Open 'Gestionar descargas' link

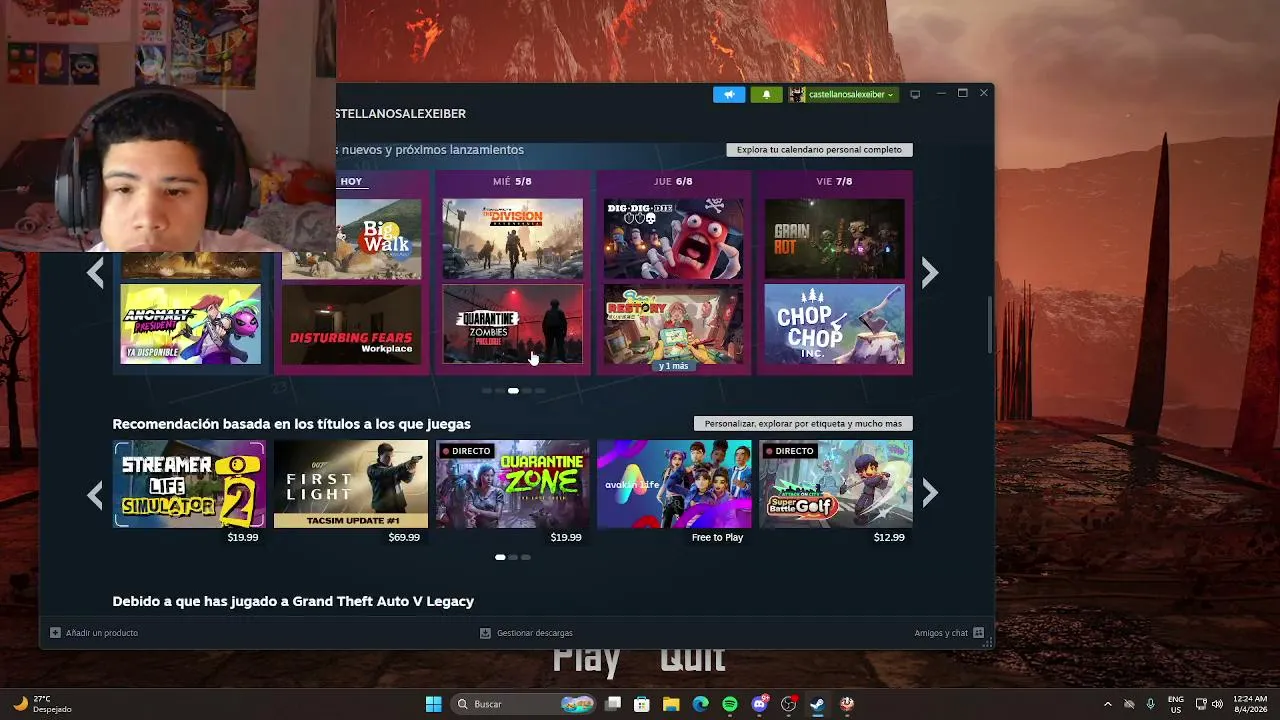pos(535,633)
